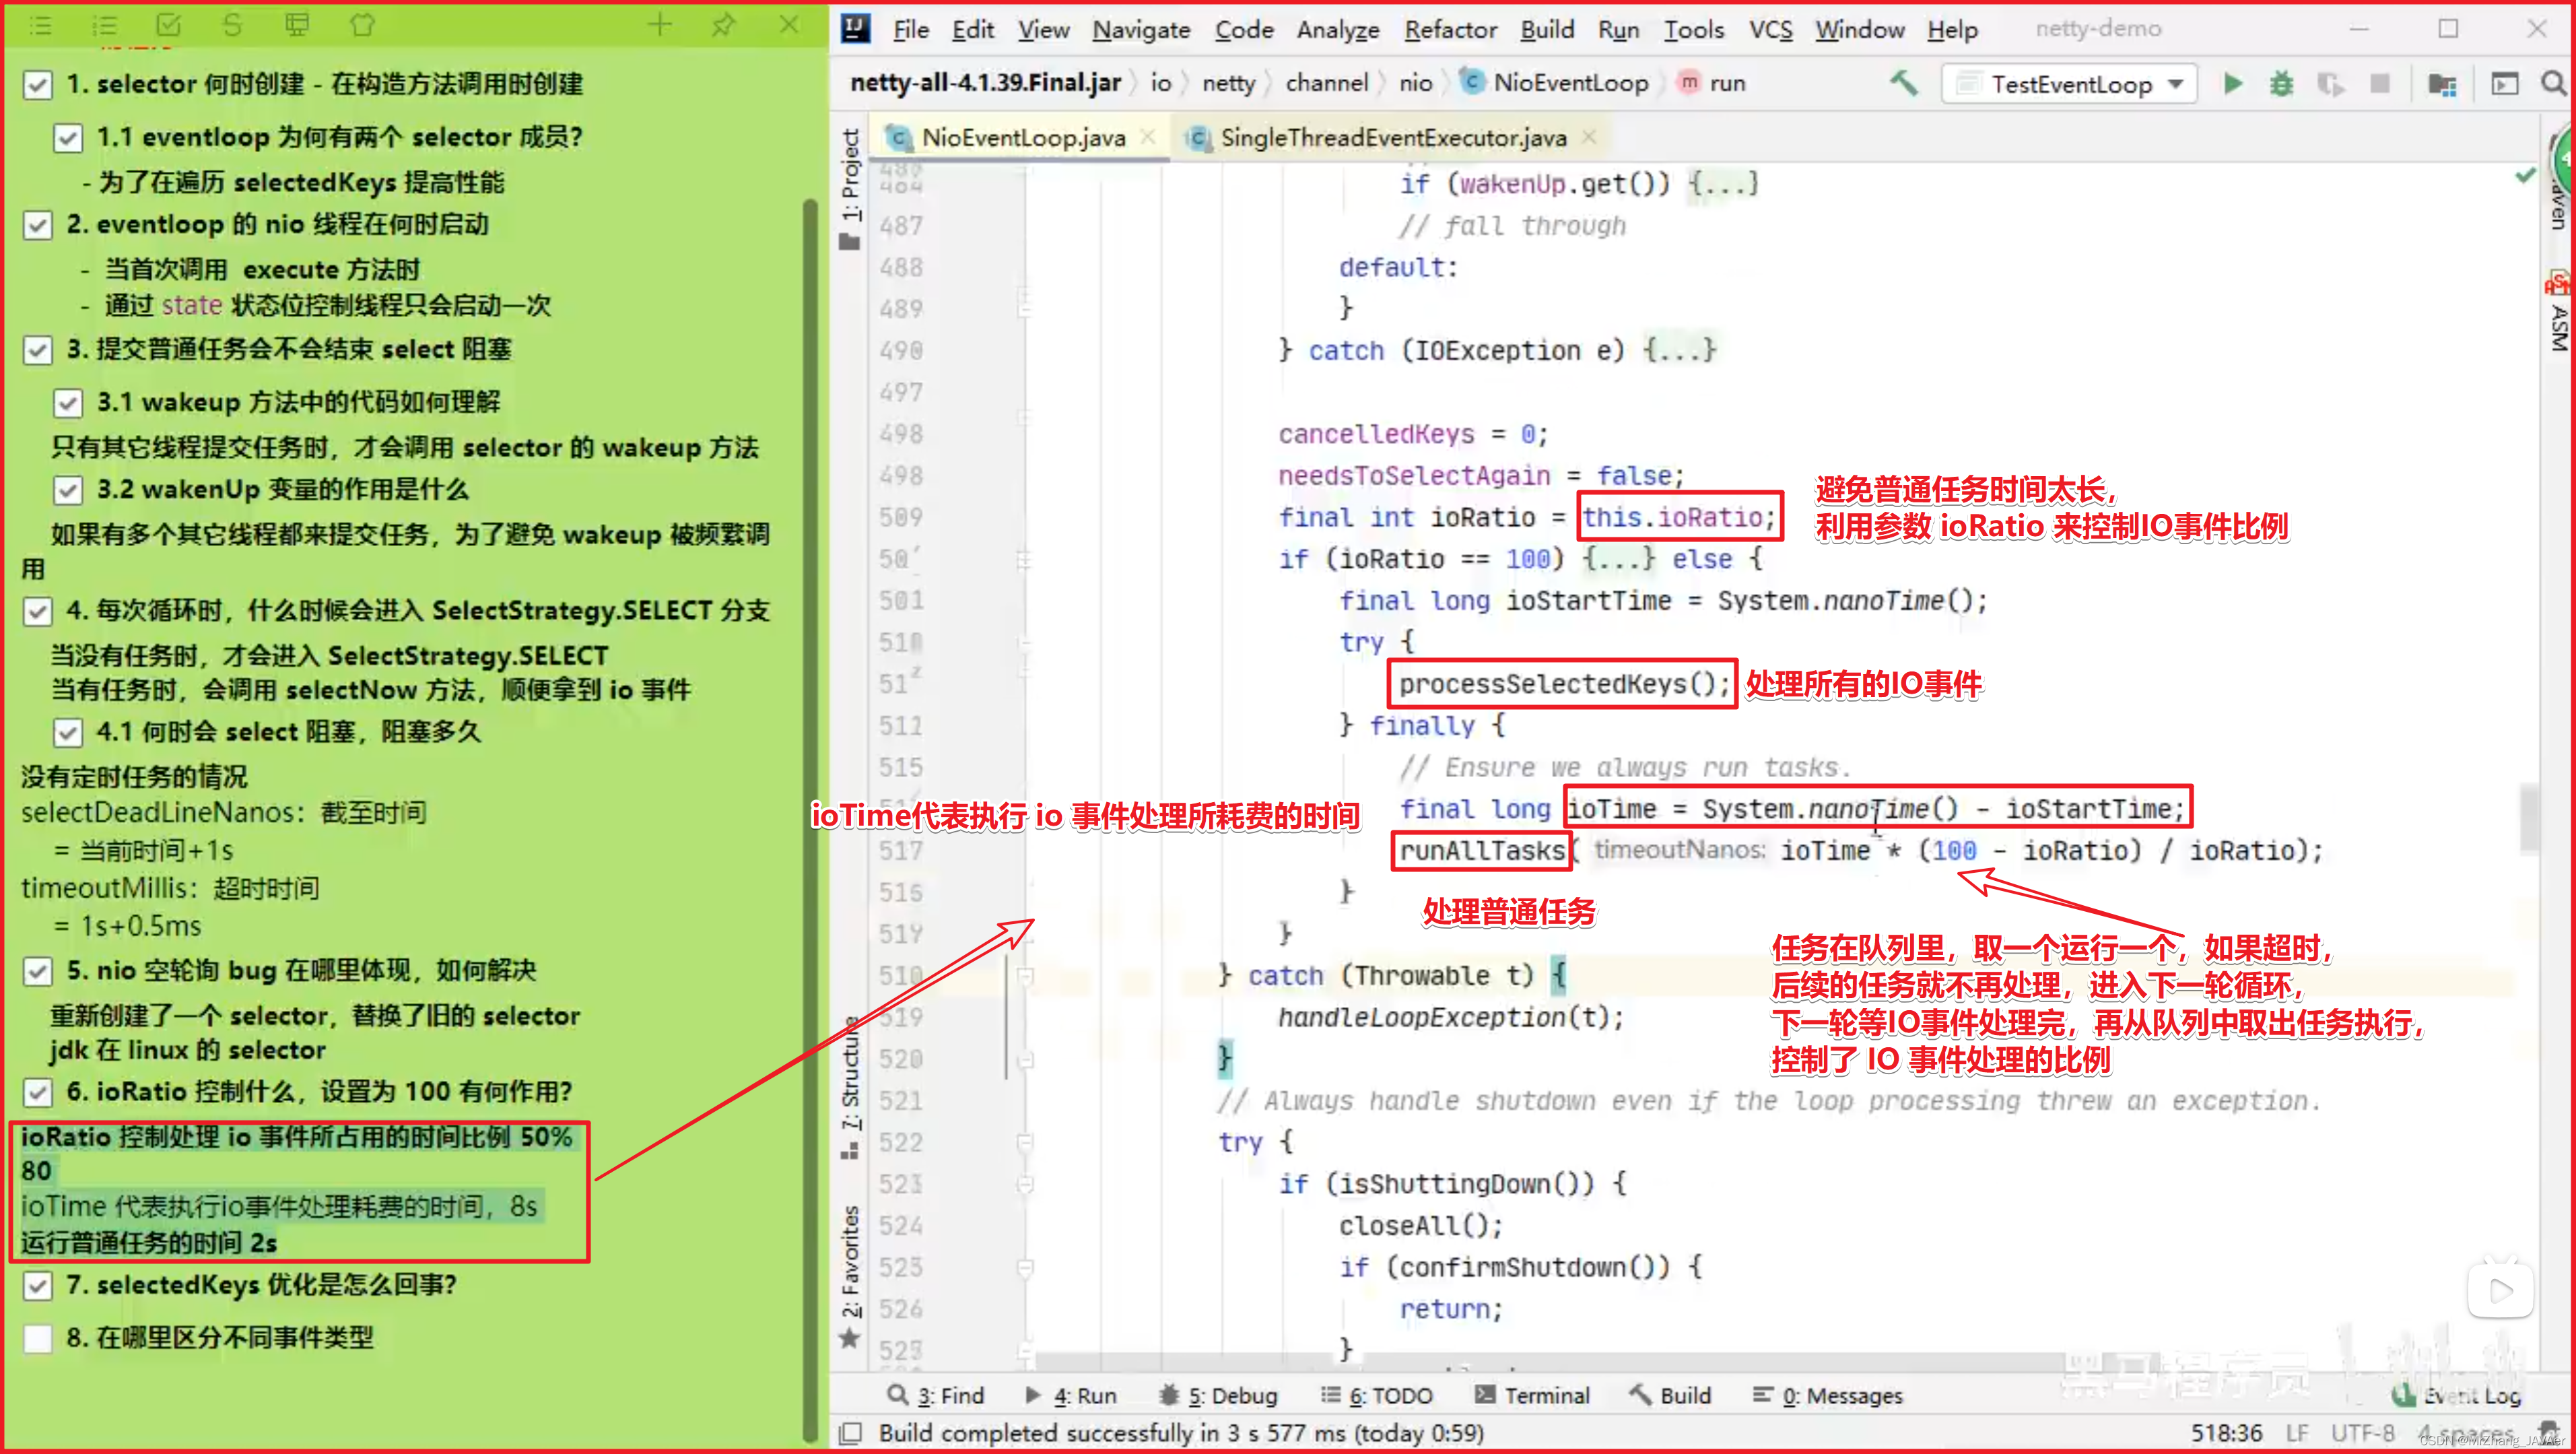Screen dimensions: 2576x1454
Task: Click fold marker at try { line 522
Action: (x=1025, y=1142)
